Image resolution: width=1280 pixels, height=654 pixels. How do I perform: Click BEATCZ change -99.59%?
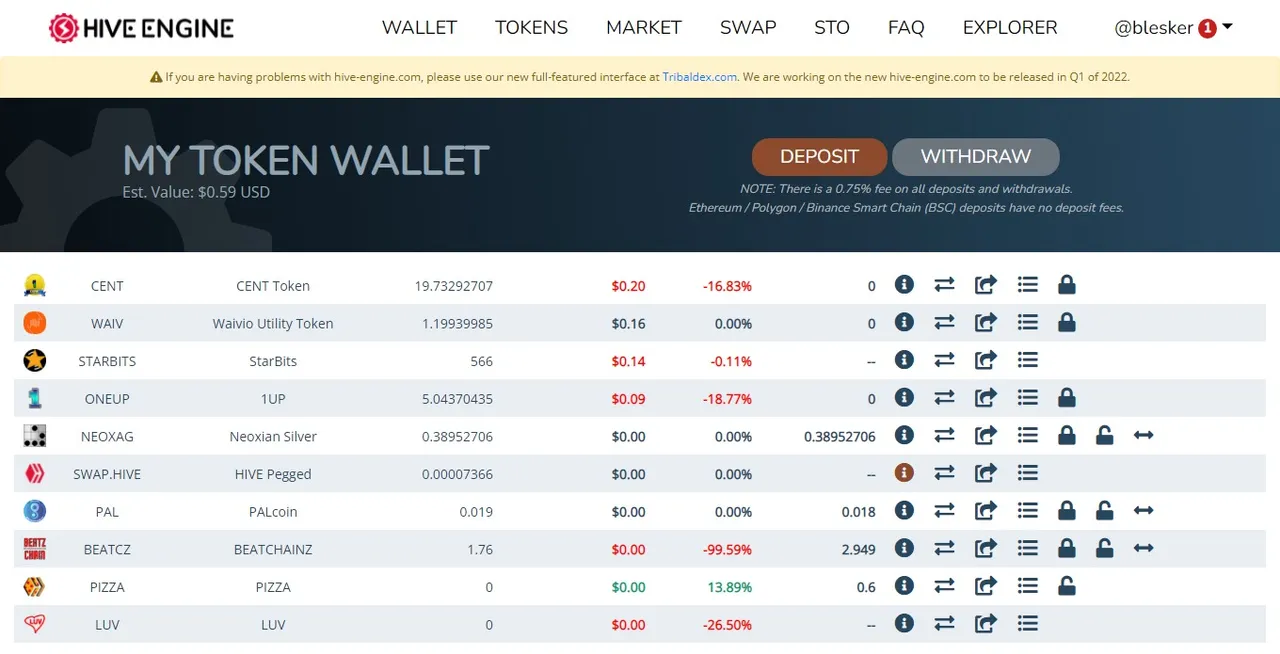coord(727,549)
